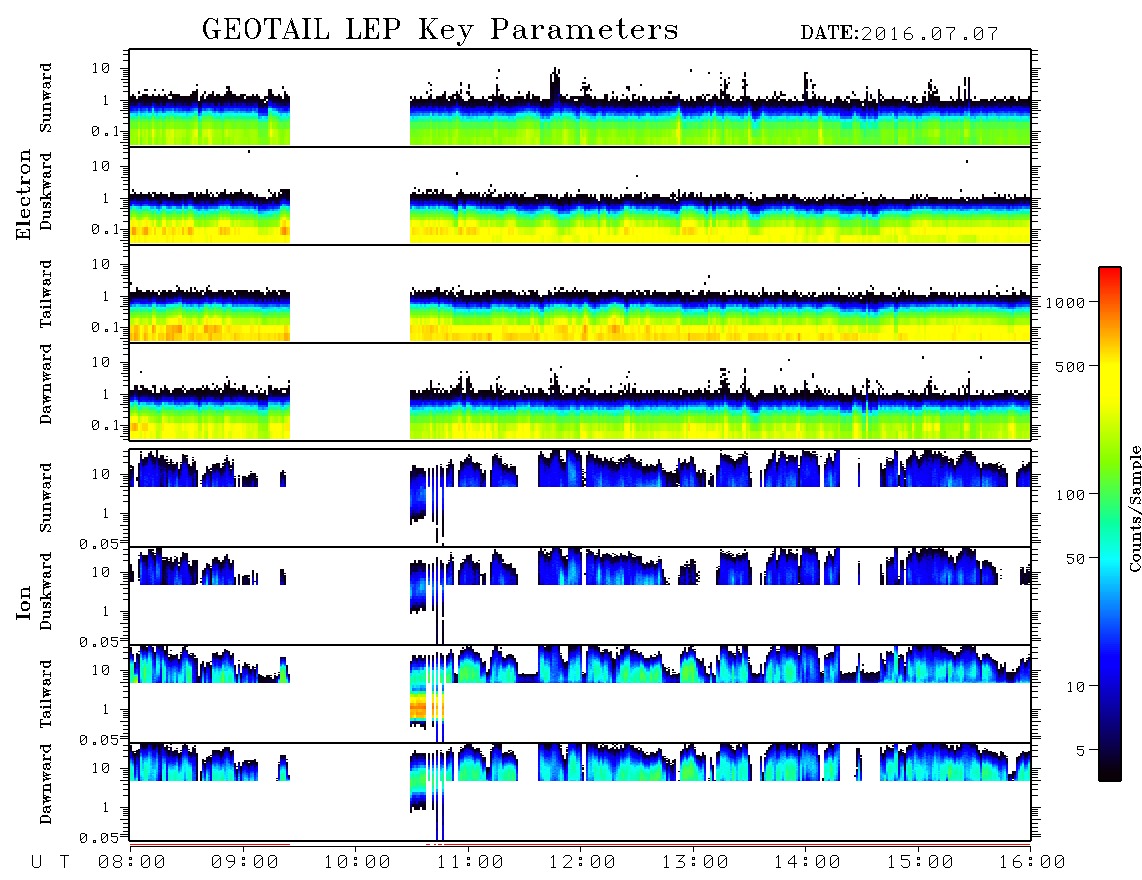Open the Electron Dawnward spectrogram panel
This screenshot has width=1142, height=880.
580,391
